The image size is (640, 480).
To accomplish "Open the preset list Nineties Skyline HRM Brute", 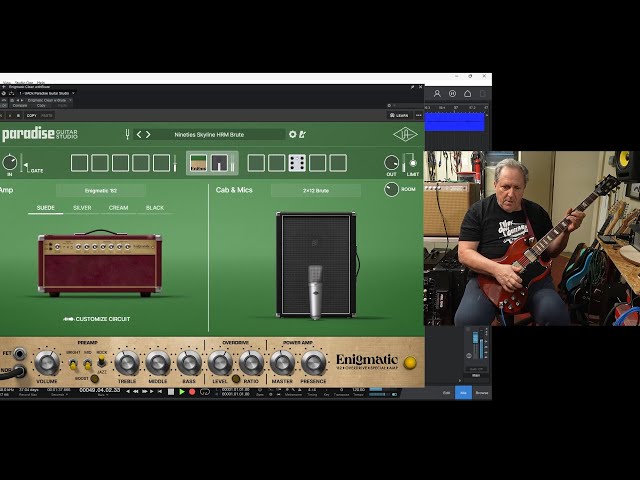I will [209, 134].
